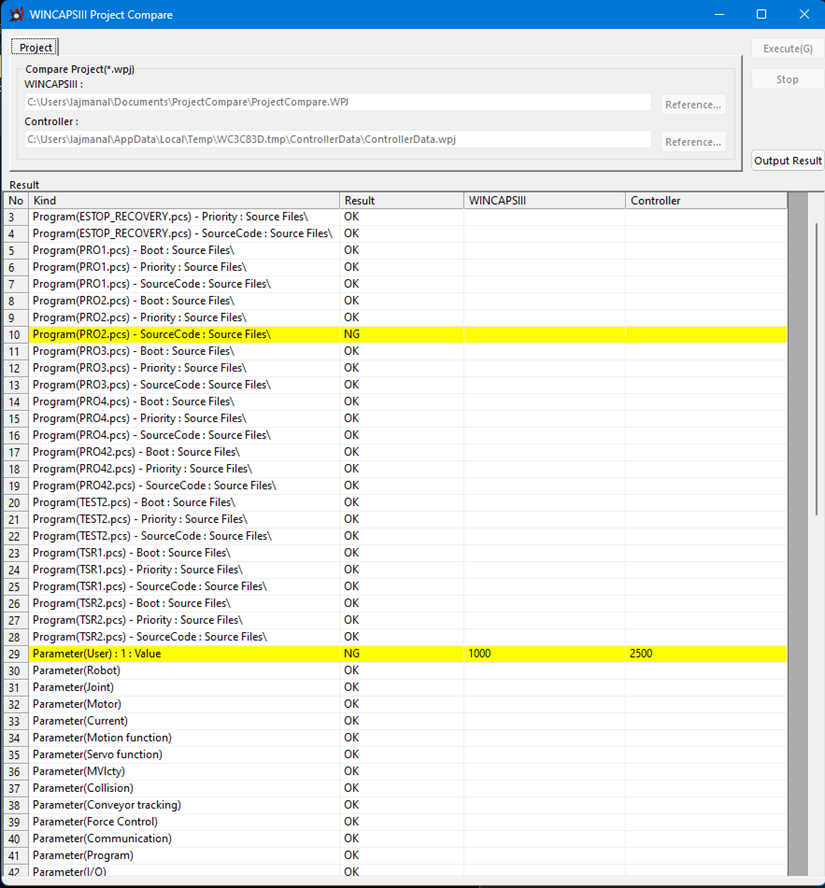Select row Program(PRO42.pcs) - Boot
825x888 pixels.
395,452
